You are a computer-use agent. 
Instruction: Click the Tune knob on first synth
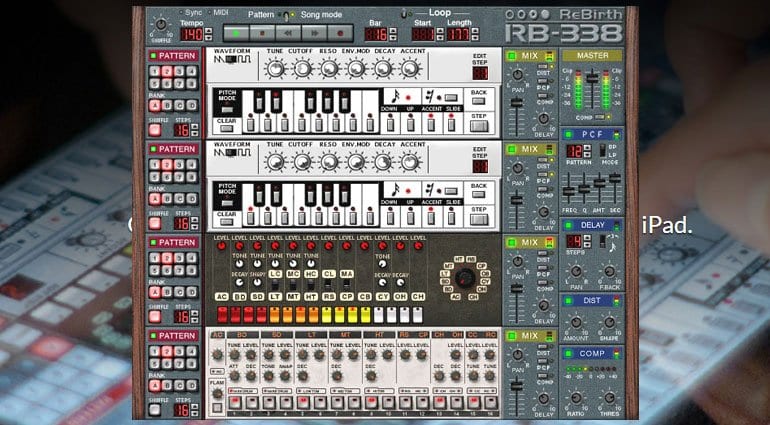pos(275,69)
